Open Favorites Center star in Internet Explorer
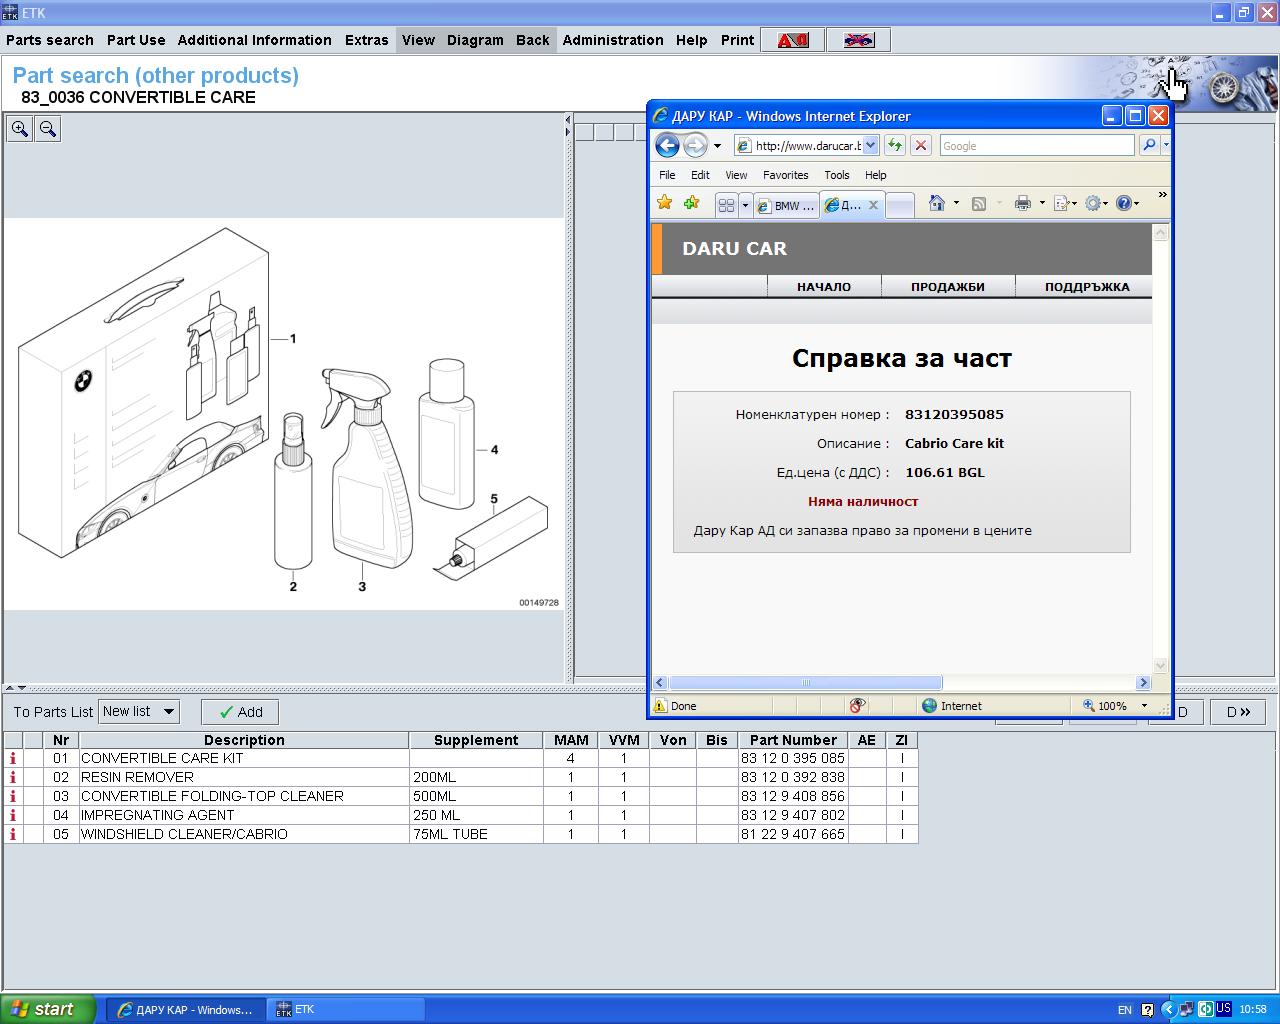The image size is (1280, 1024). point(665,203)
